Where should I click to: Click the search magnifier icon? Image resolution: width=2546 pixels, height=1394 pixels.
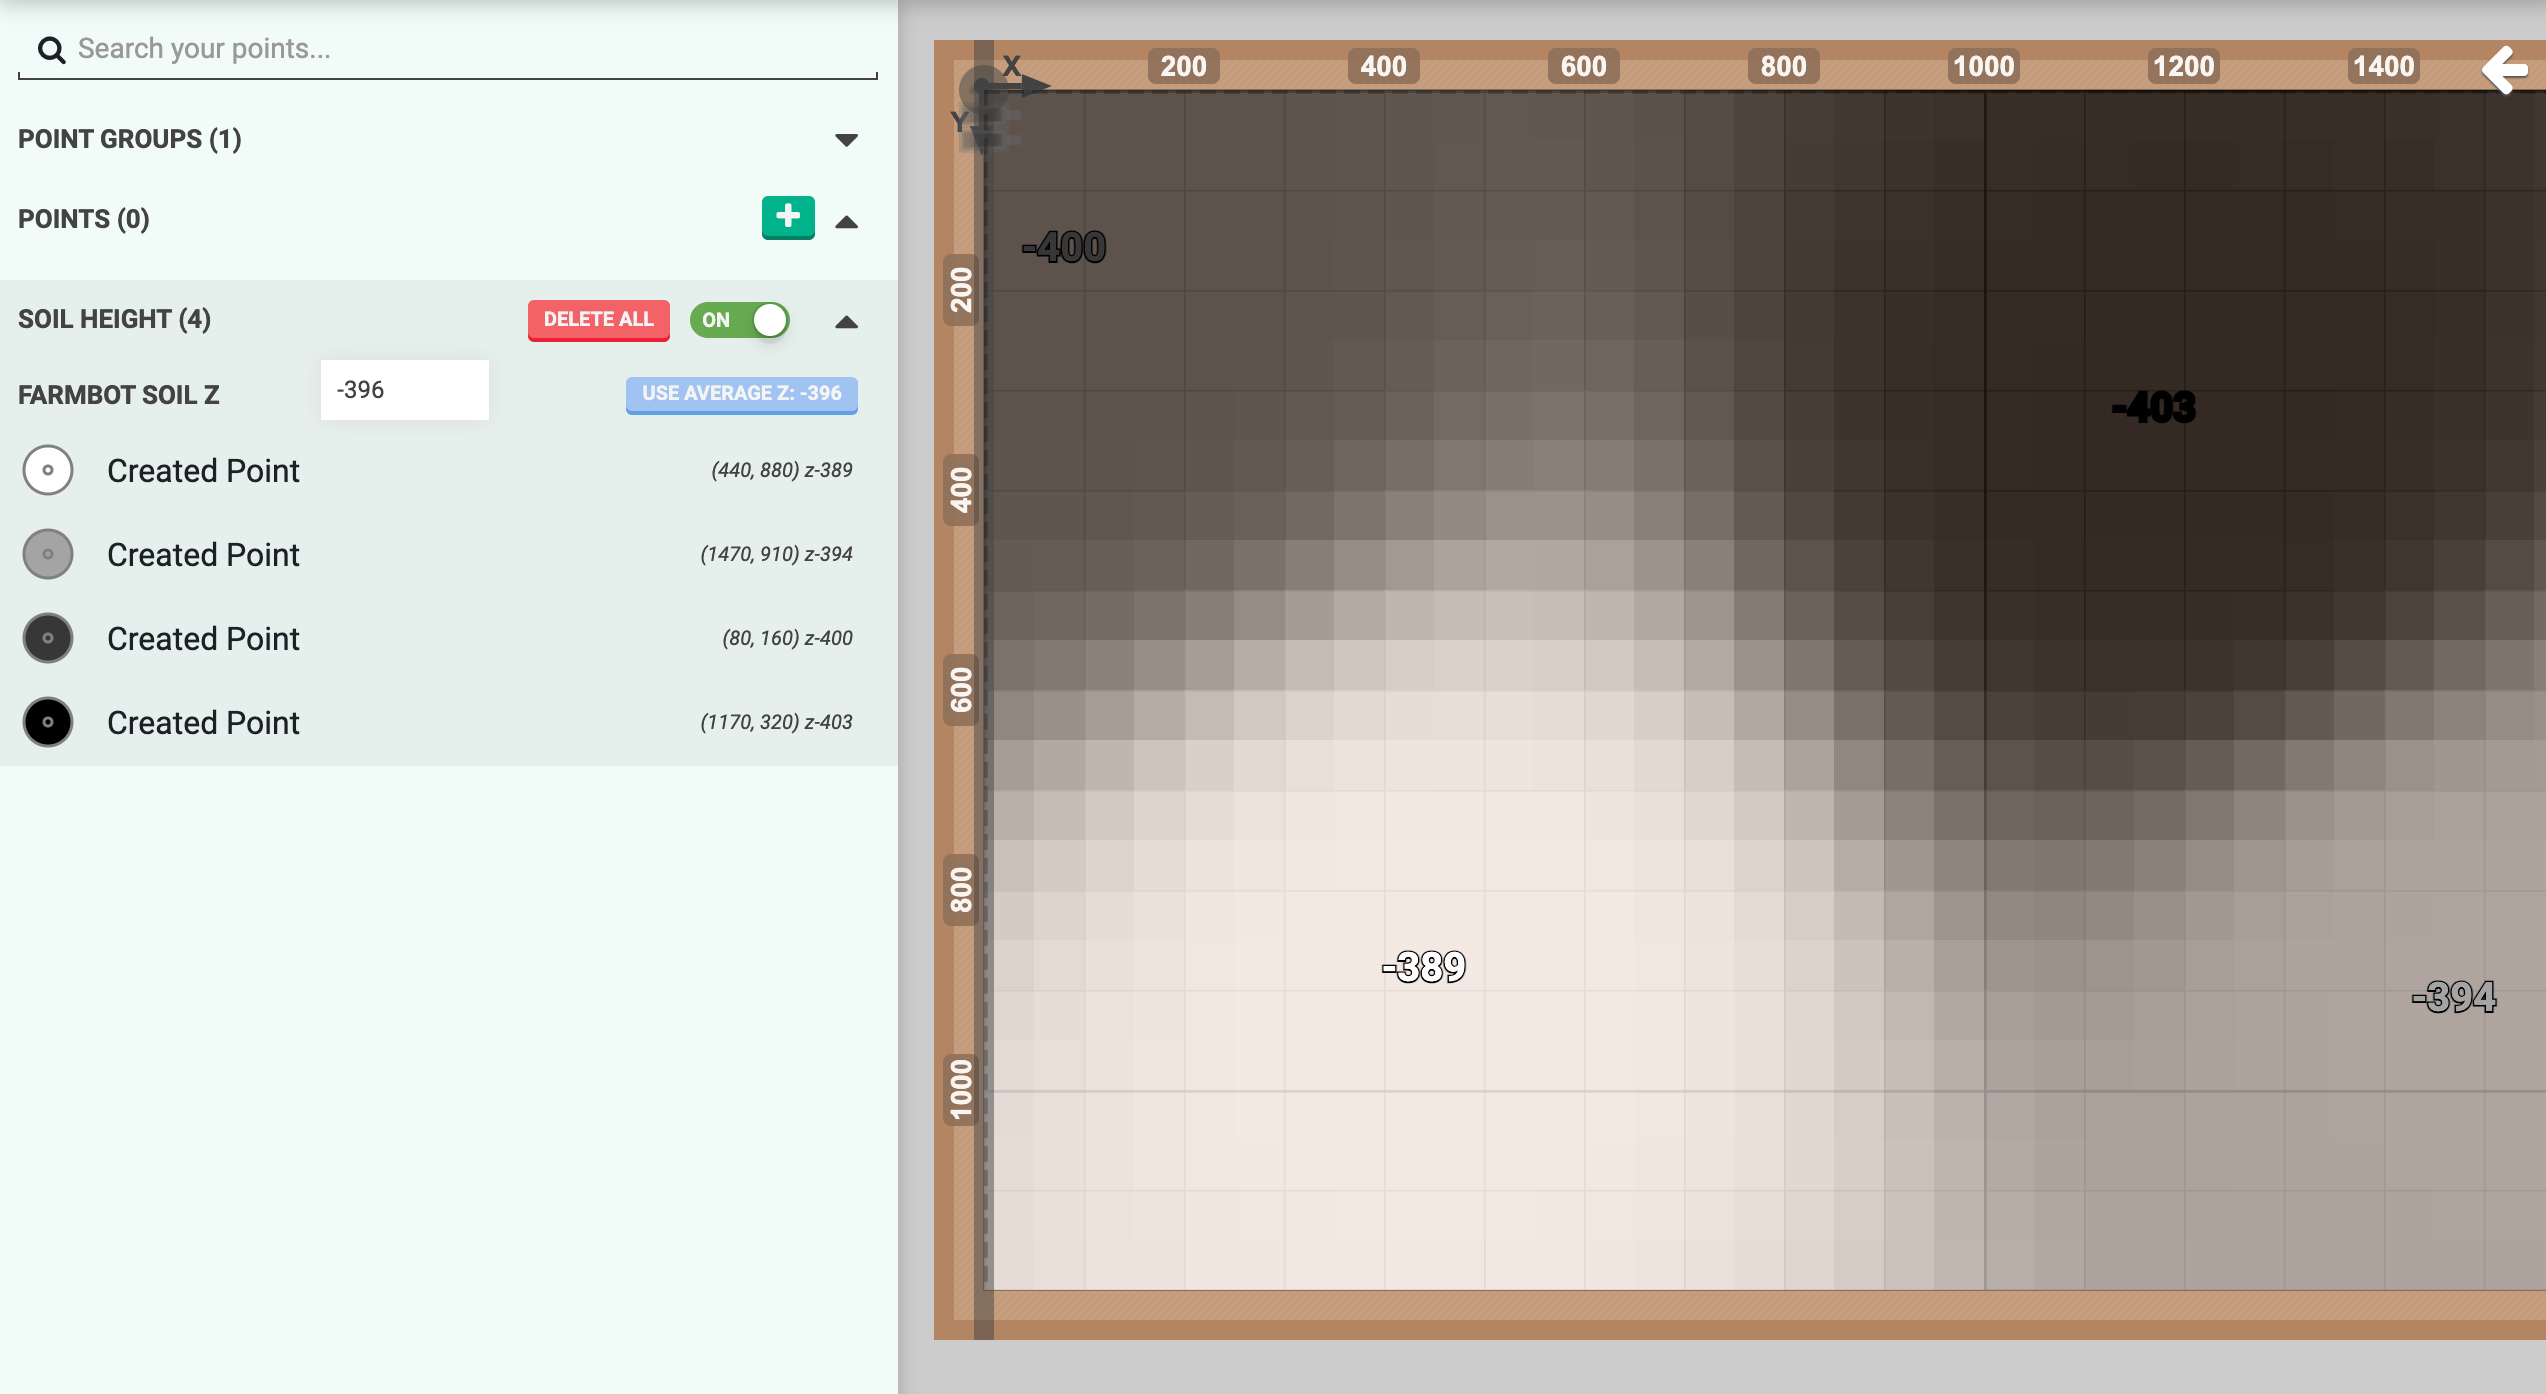tap(52, 48)
